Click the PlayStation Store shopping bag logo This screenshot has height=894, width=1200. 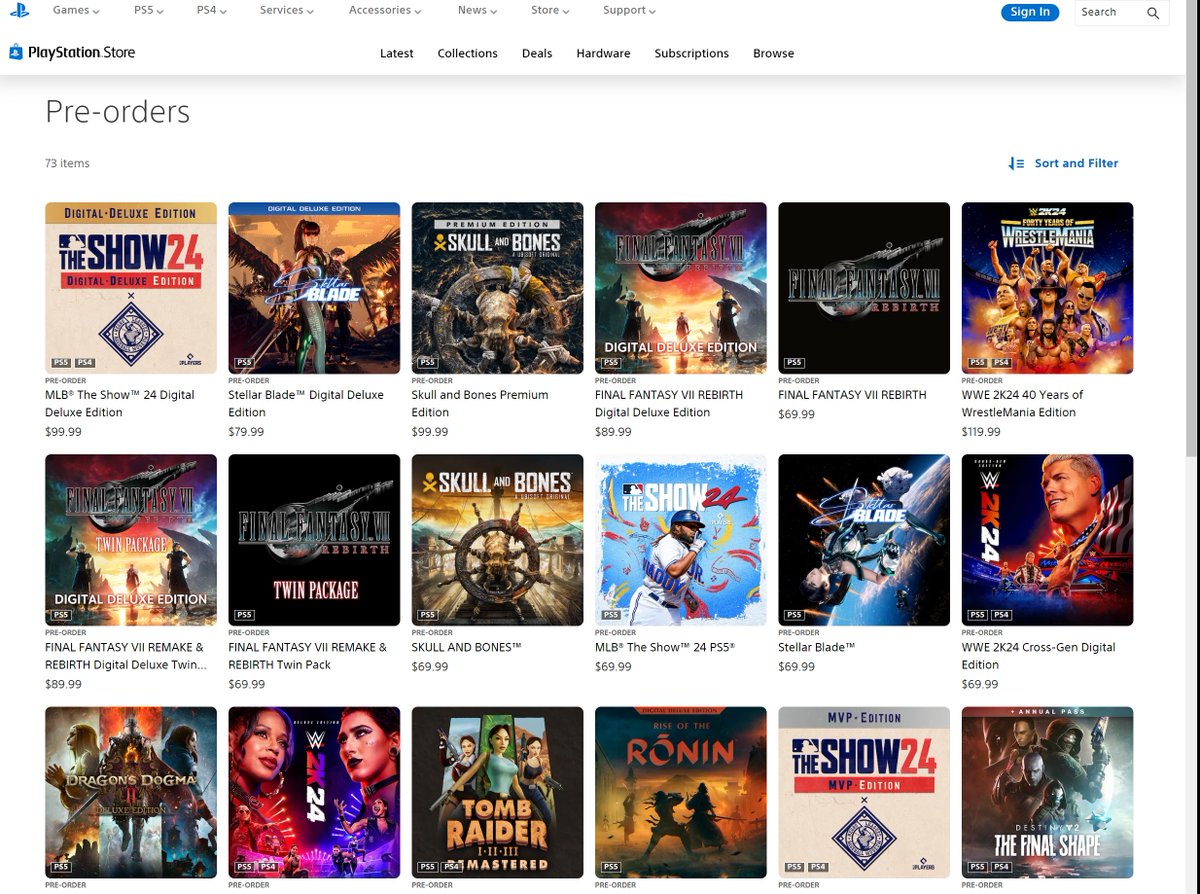(16, 52)
